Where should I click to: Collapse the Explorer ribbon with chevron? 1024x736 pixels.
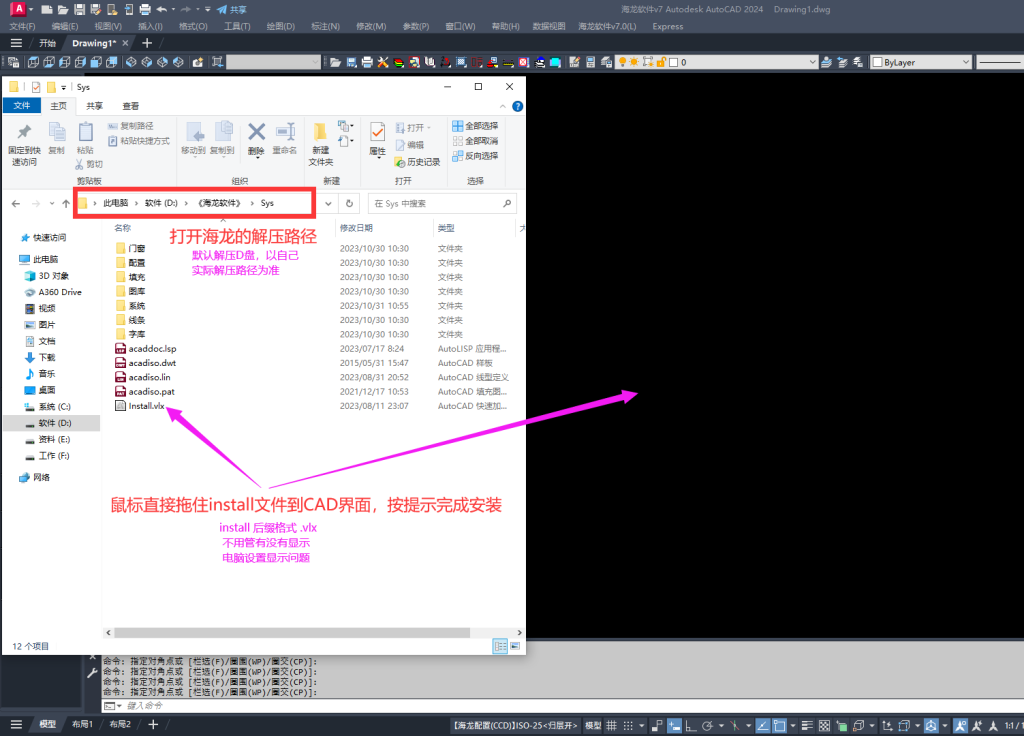pyautogui.click(x=502, y=106)
